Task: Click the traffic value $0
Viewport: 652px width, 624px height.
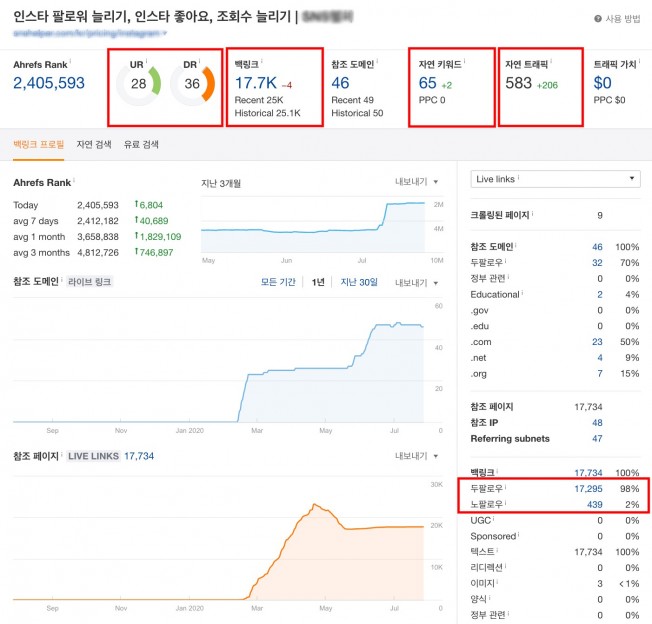Action: tap(603, 83)
